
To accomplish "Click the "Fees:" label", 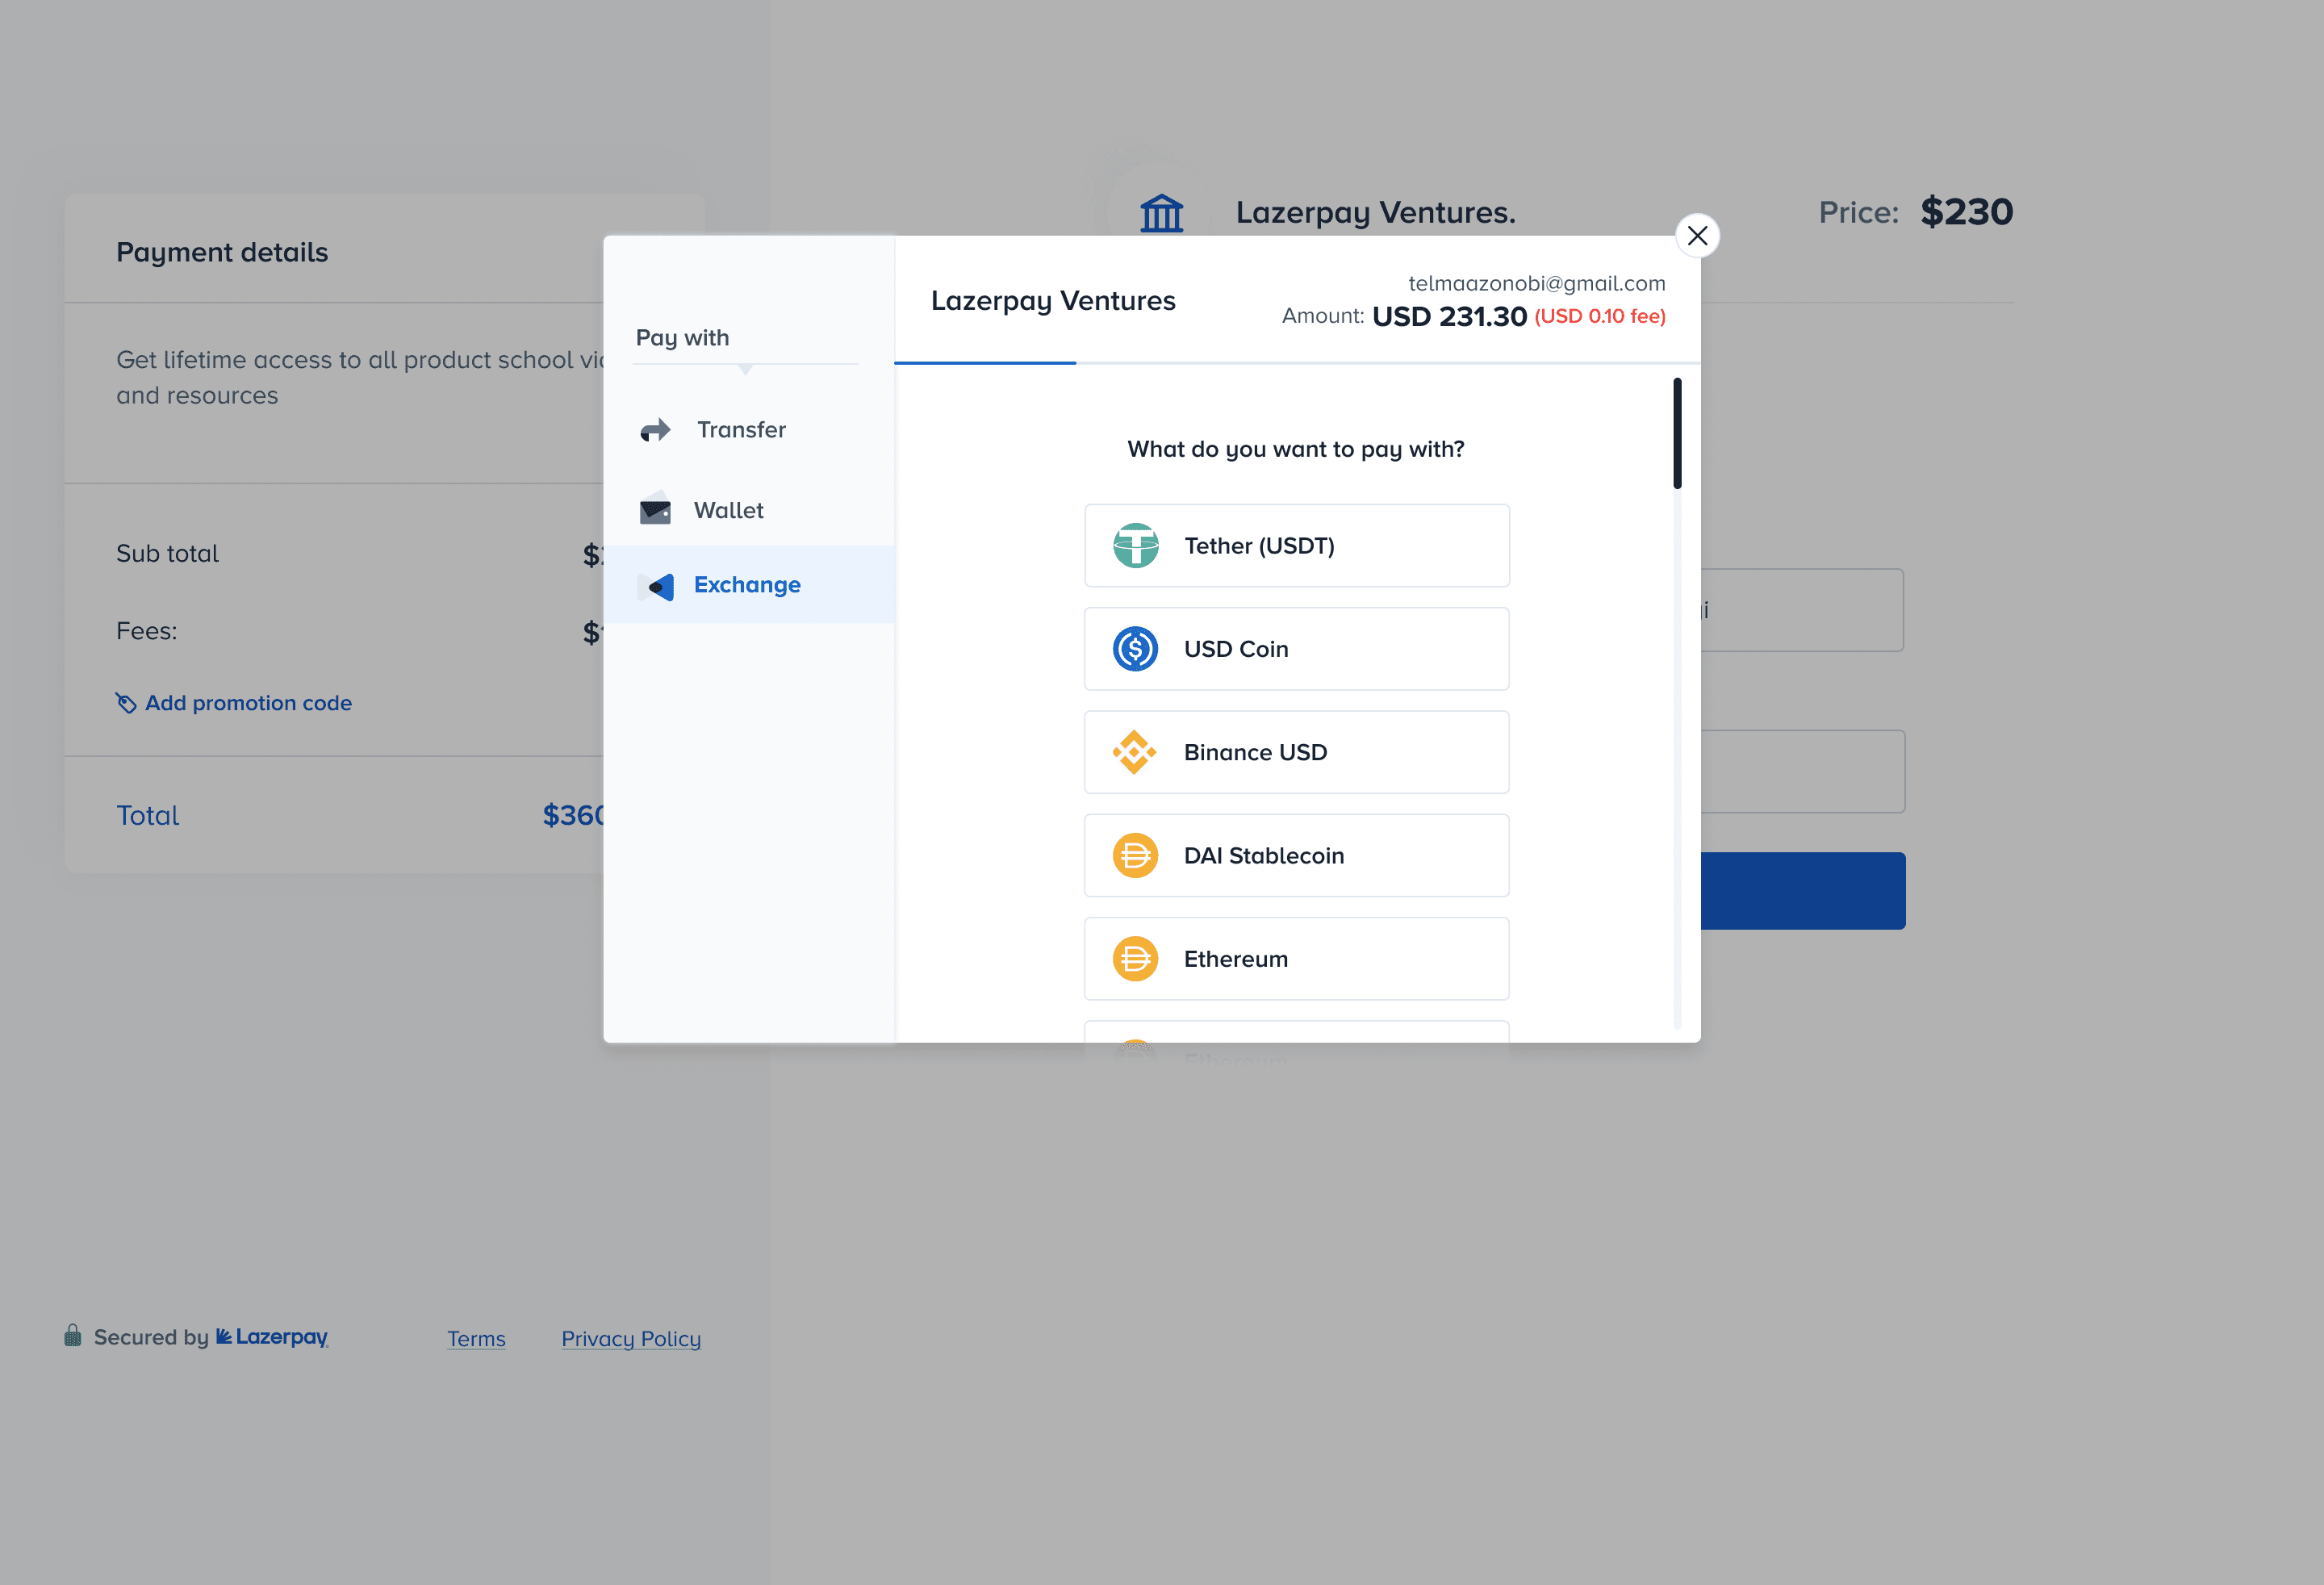I will tap(147, 631).
